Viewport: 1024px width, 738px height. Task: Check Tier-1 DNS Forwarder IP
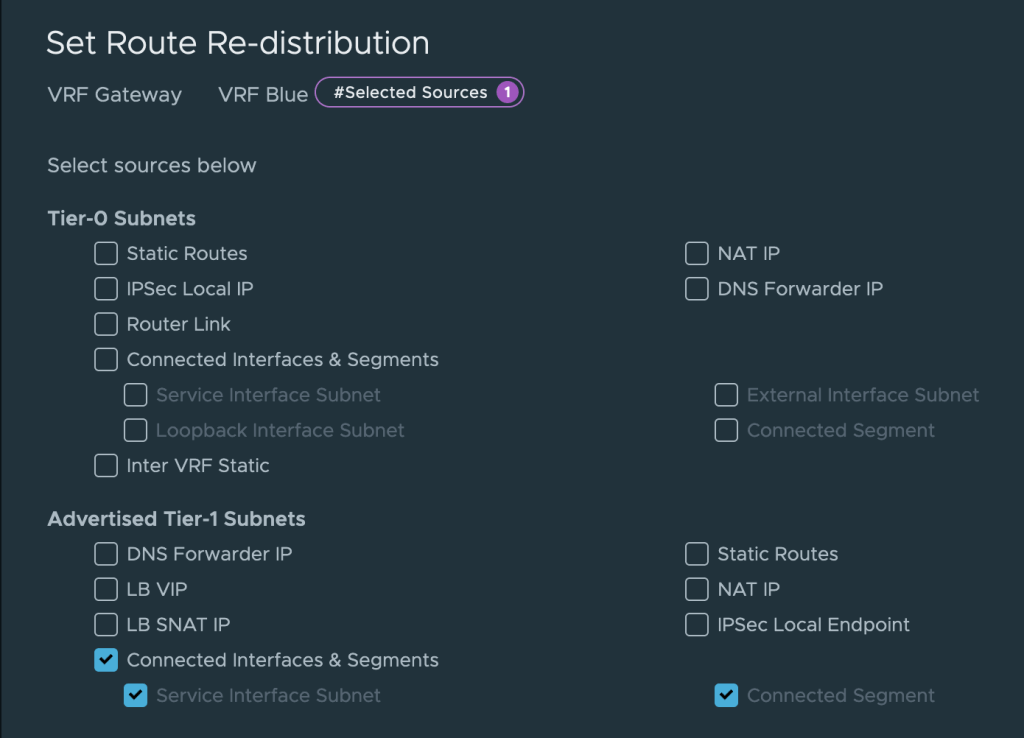pyautogui.click(x=106, y=554)
